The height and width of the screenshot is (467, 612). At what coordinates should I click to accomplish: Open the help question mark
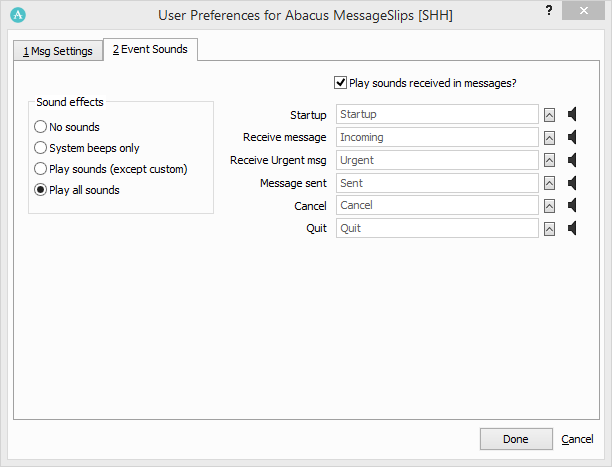pyautogui.click(x=549, y=11)
